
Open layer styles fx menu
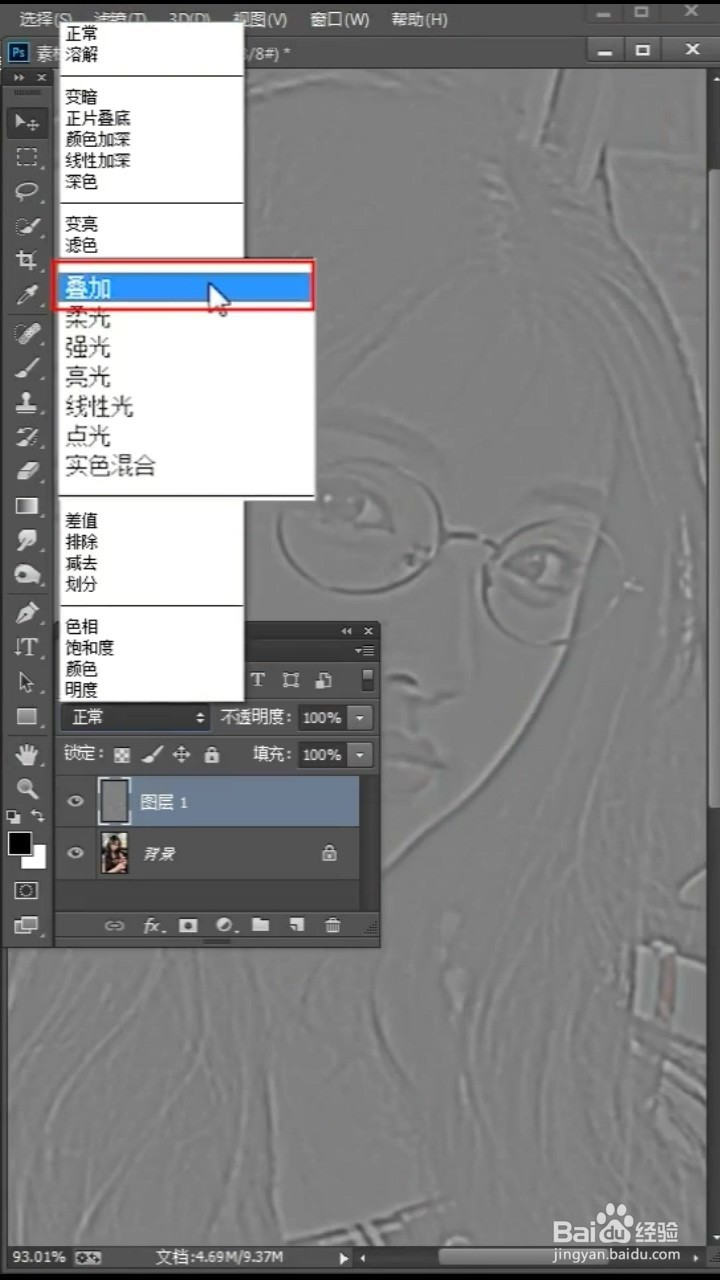coord(152,926)
